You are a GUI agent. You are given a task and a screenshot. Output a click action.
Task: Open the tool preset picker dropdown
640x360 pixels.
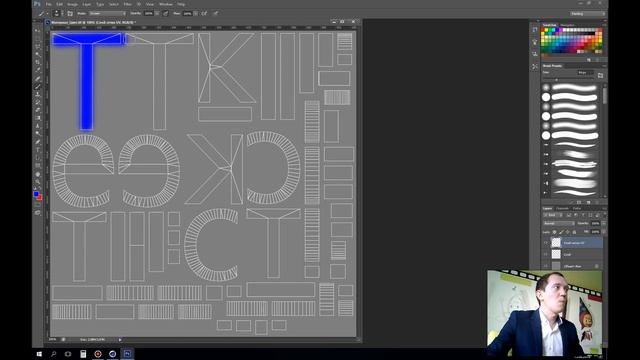click(x=48, y=13)
